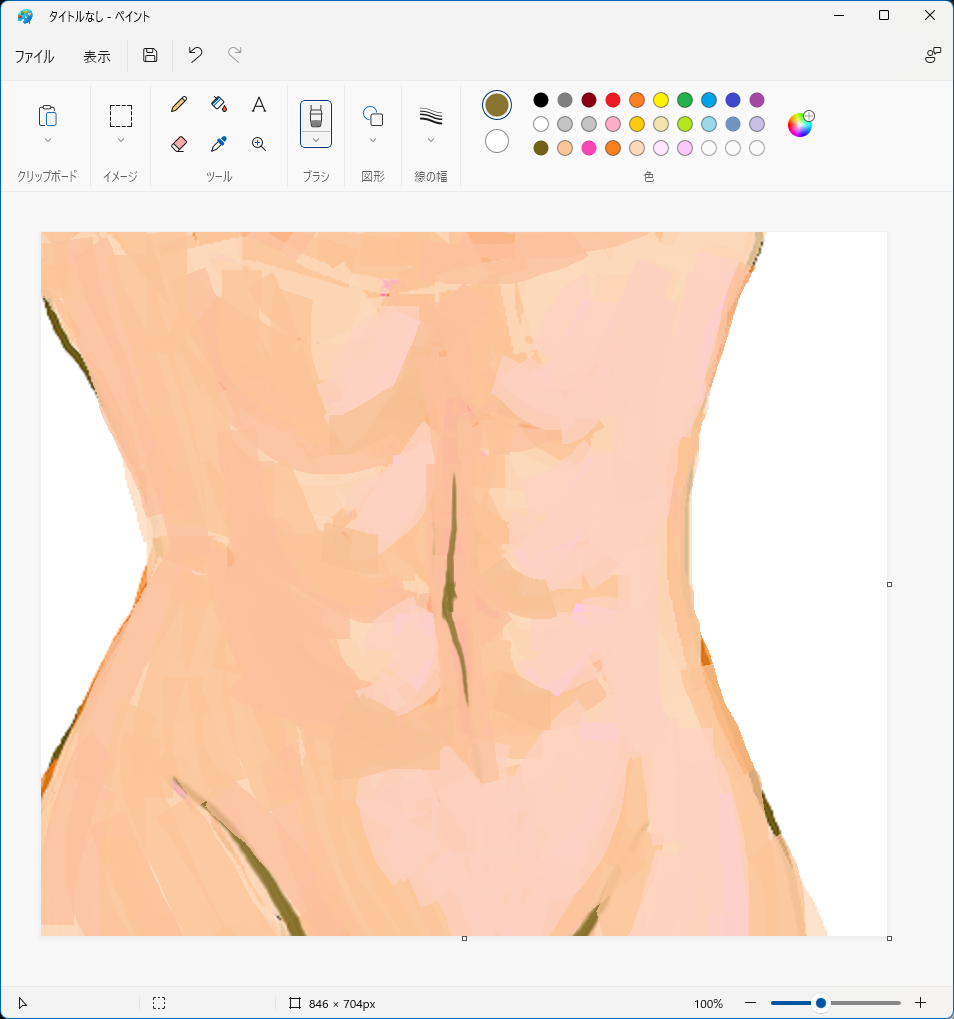Open the Edit colors wheel
This screenshot has width=954, height=1019.
(800, 124)
